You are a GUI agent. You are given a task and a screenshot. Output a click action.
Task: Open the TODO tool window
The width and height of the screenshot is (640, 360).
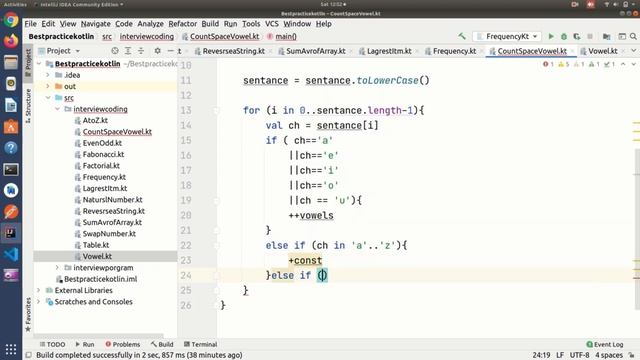(x=53, y=344)
